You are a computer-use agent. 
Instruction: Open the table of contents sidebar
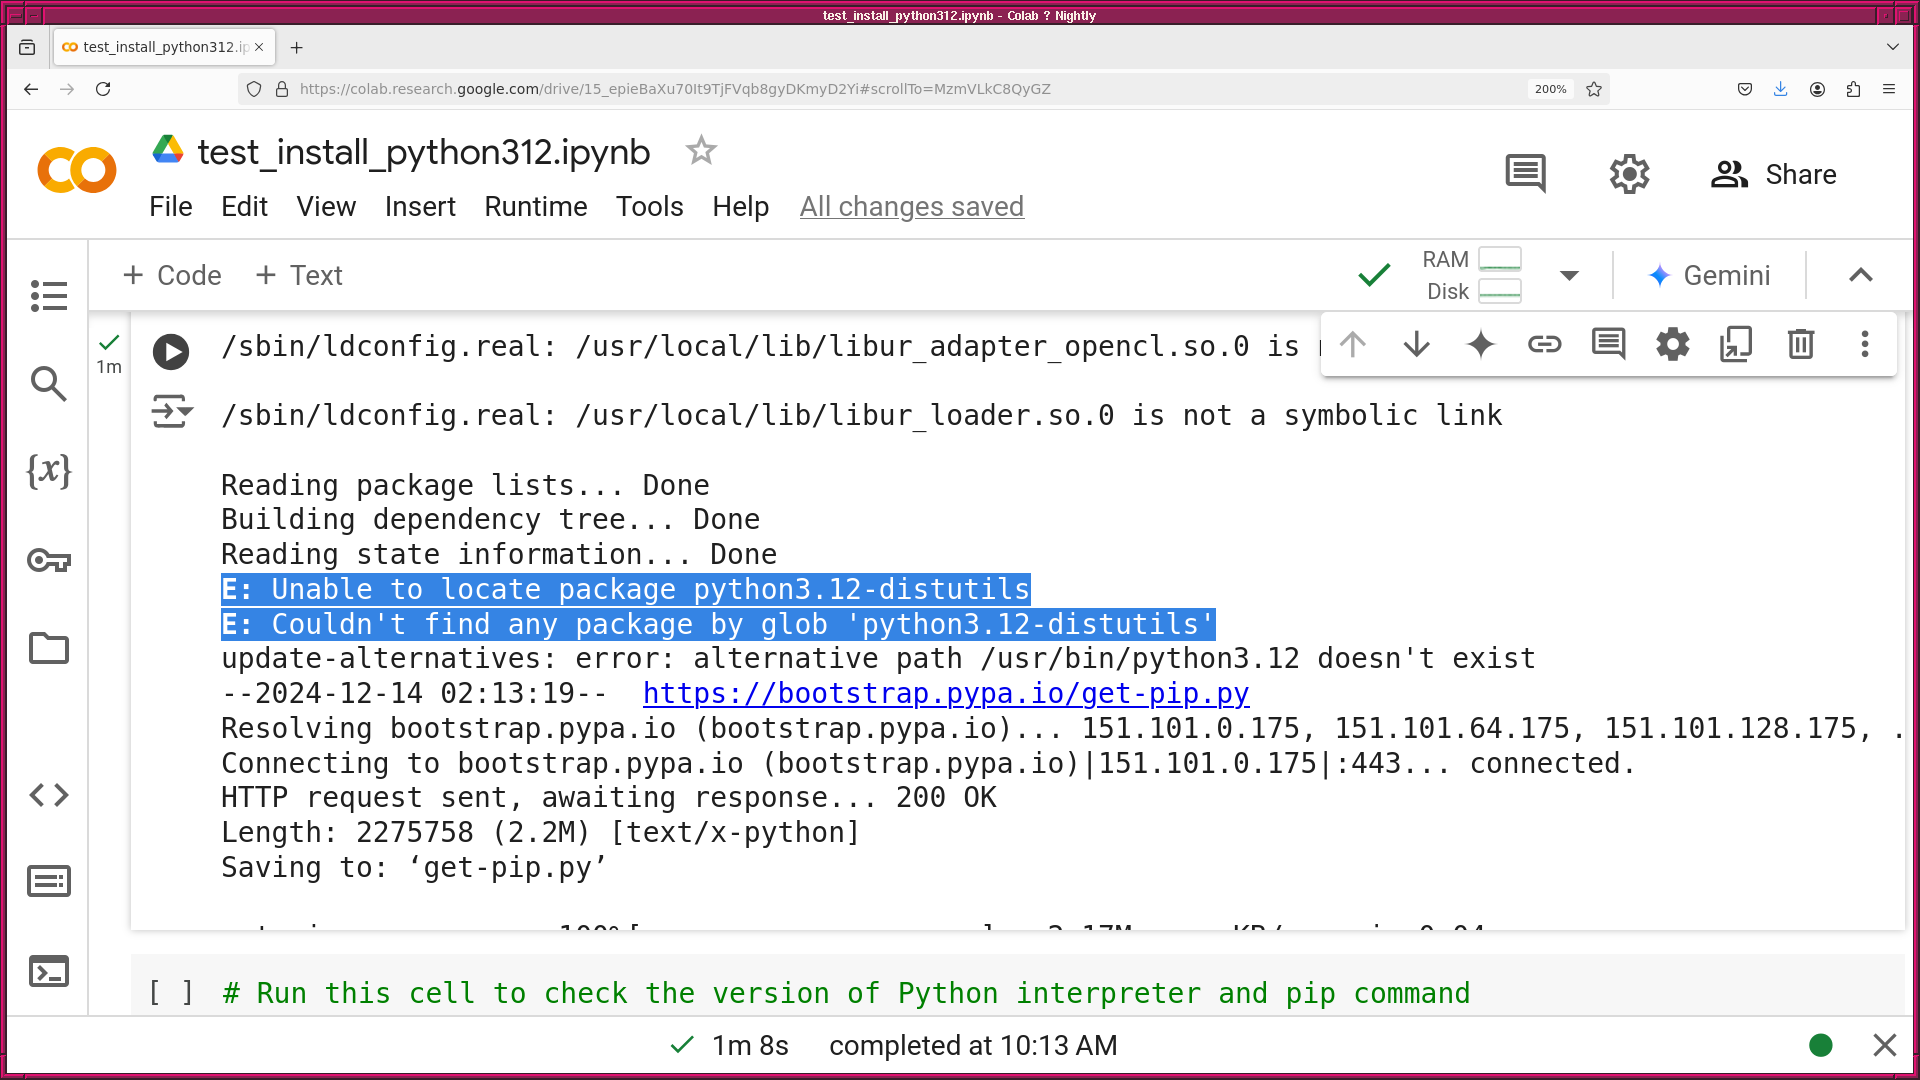click(48, 296)
